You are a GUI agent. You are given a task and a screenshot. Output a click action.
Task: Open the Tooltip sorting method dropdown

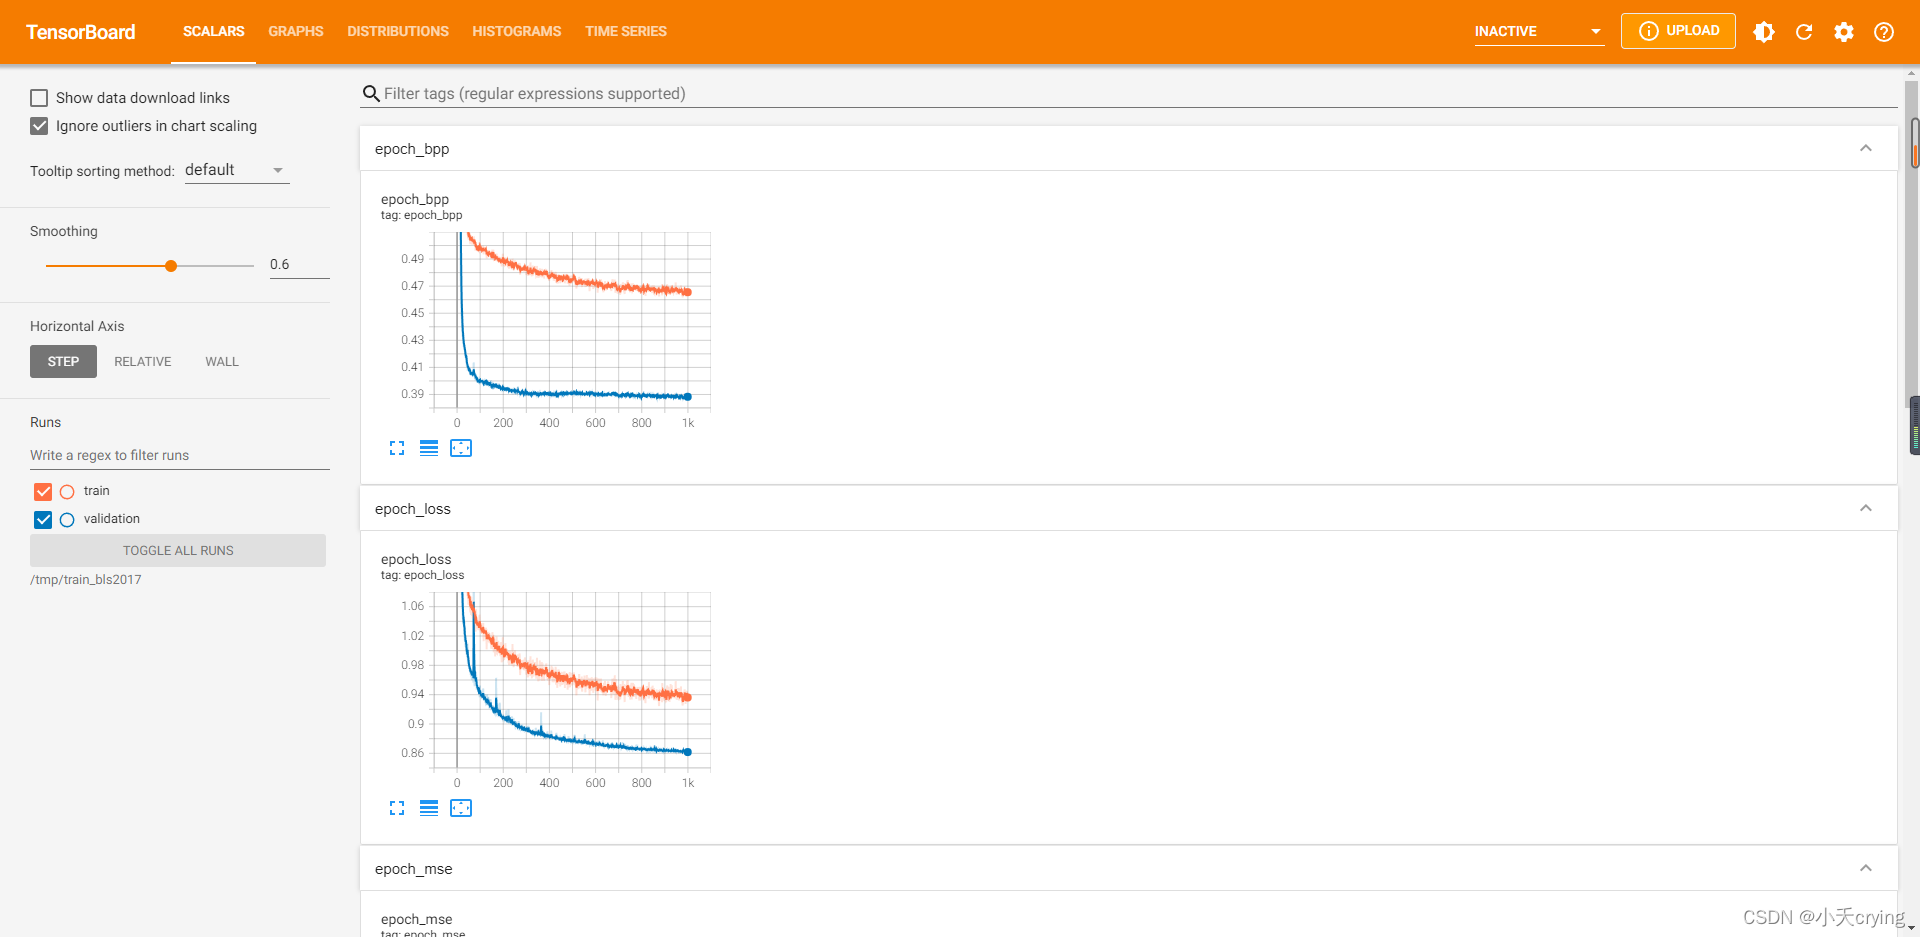coord(237,170)
